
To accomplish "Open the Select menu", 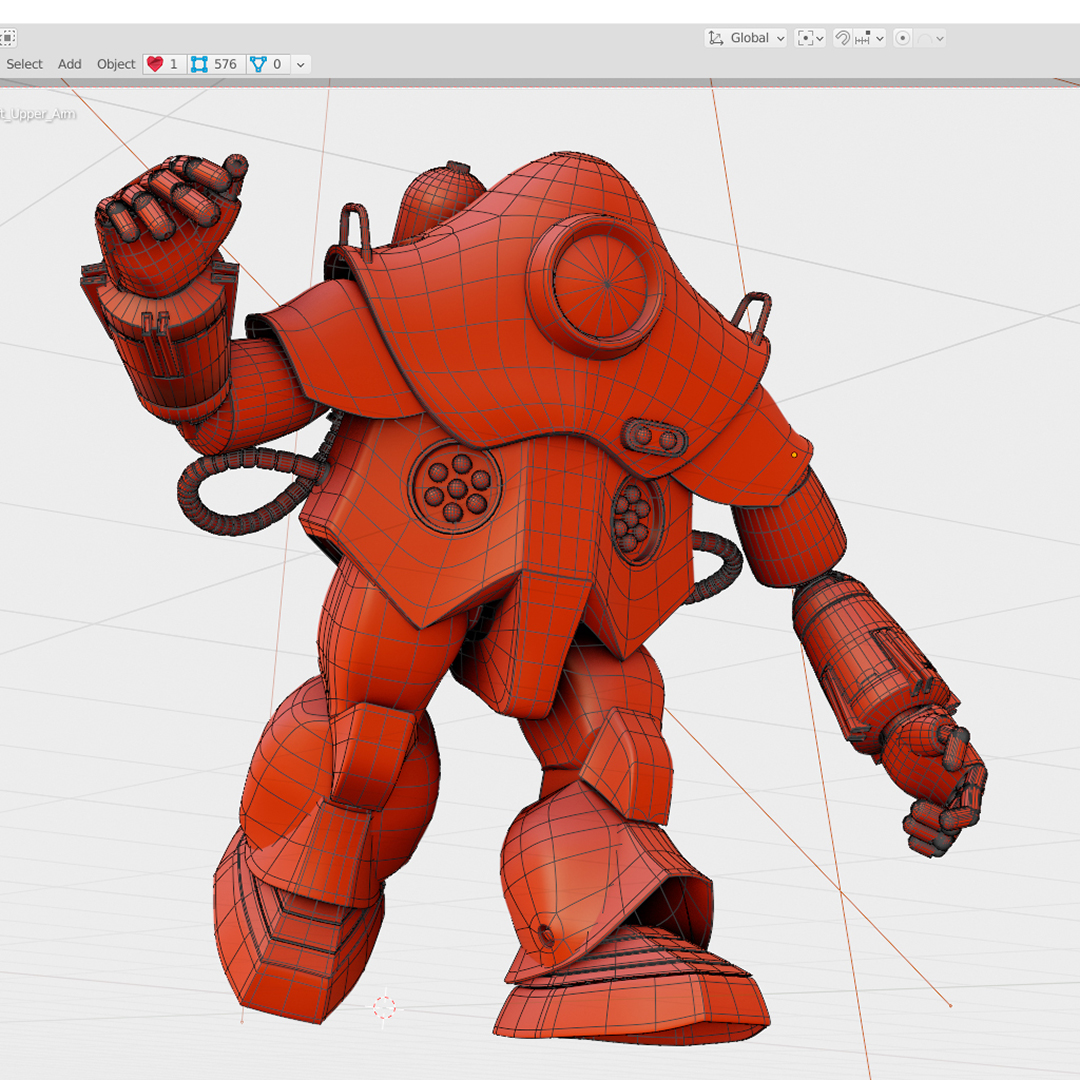I will [x=25, y=64].
